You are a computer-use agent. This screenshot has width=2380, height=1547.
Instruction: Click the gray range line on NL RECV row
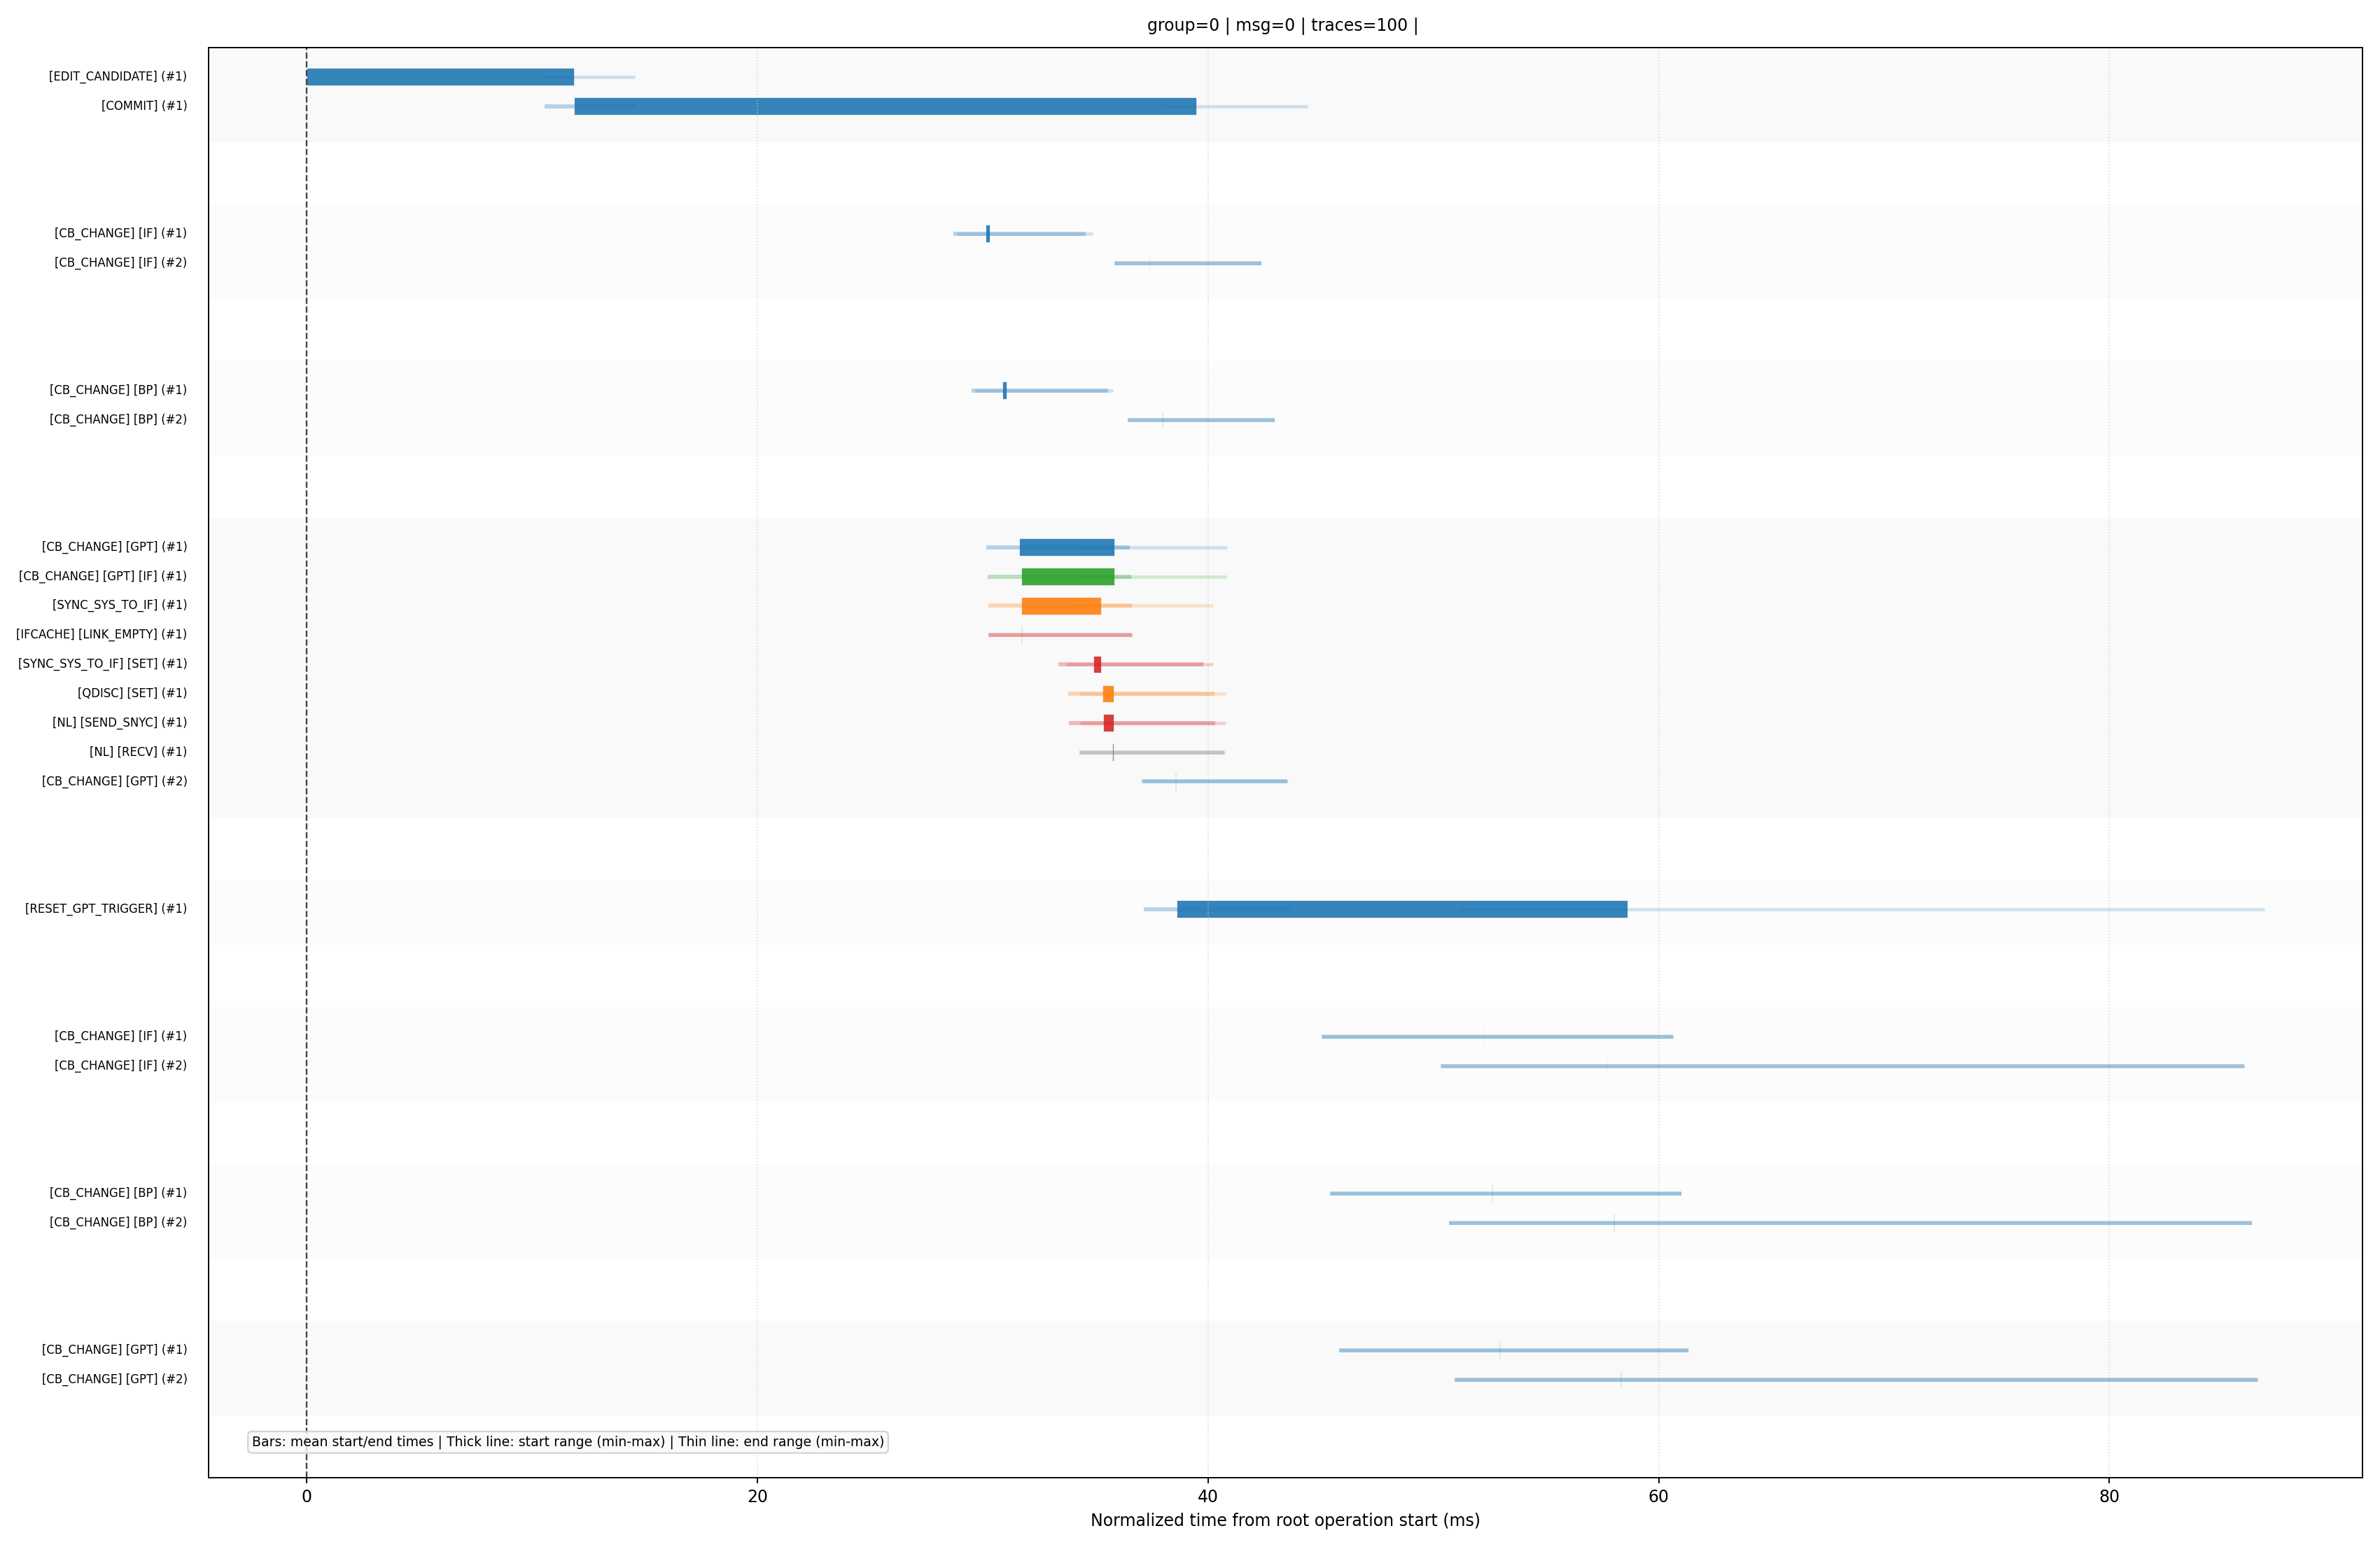point(1152,752)
